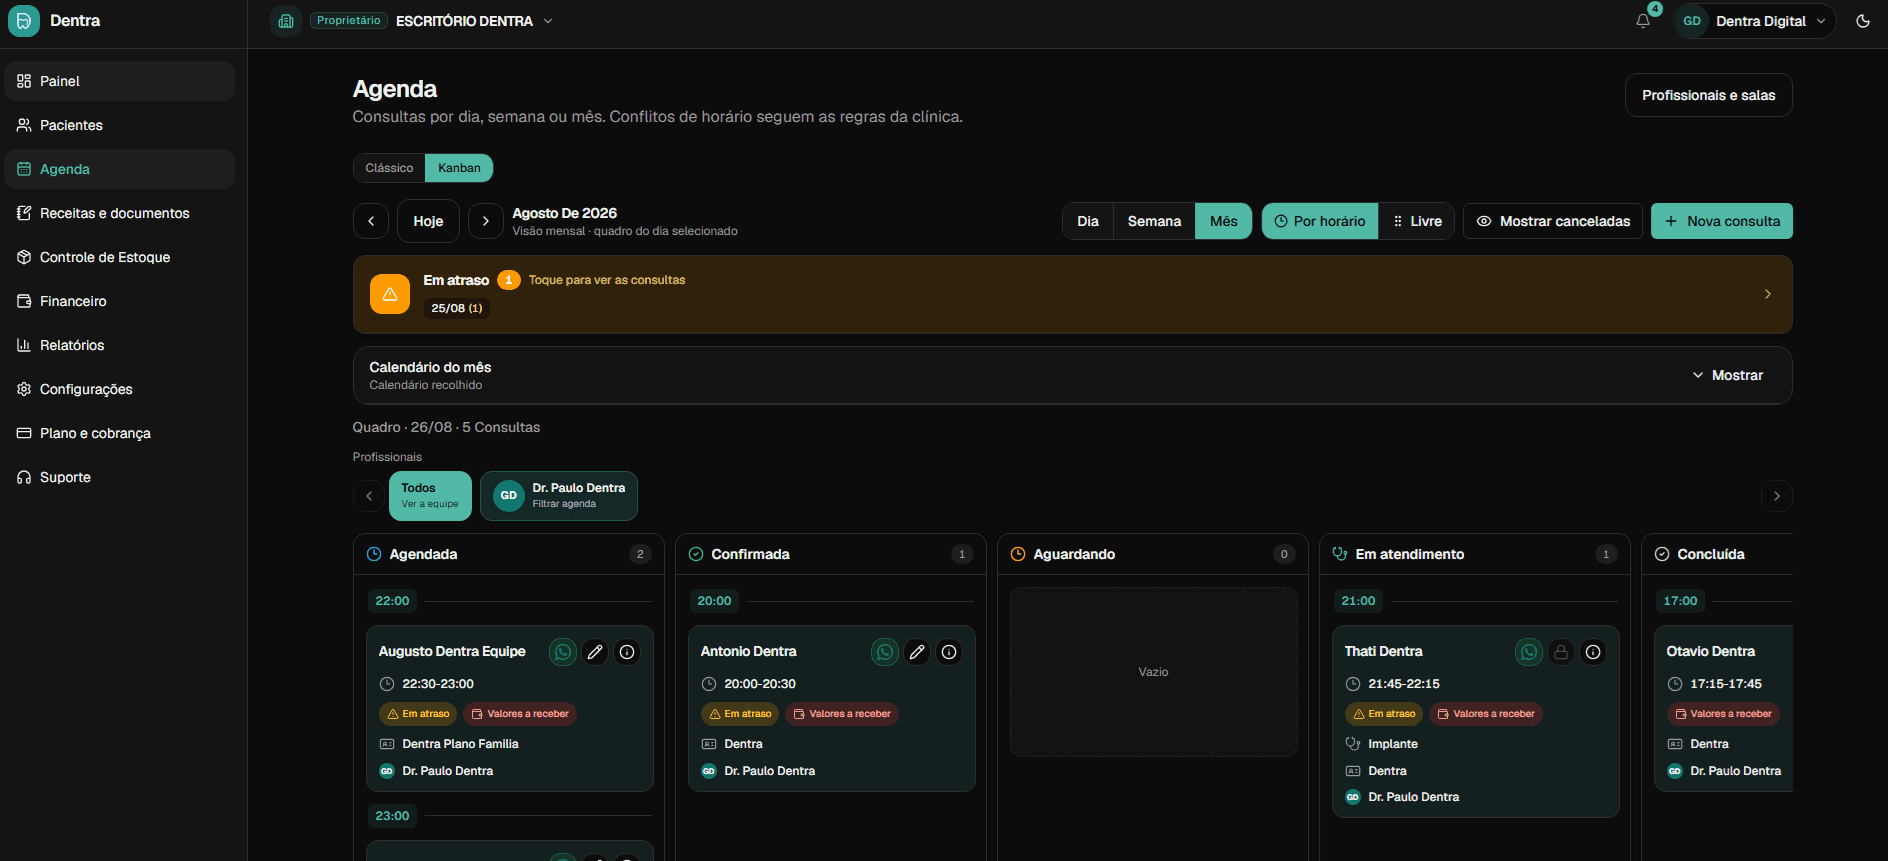1888x861 pixels.
Task: Click Nova consulta button
Action: tap(1722, 221)
